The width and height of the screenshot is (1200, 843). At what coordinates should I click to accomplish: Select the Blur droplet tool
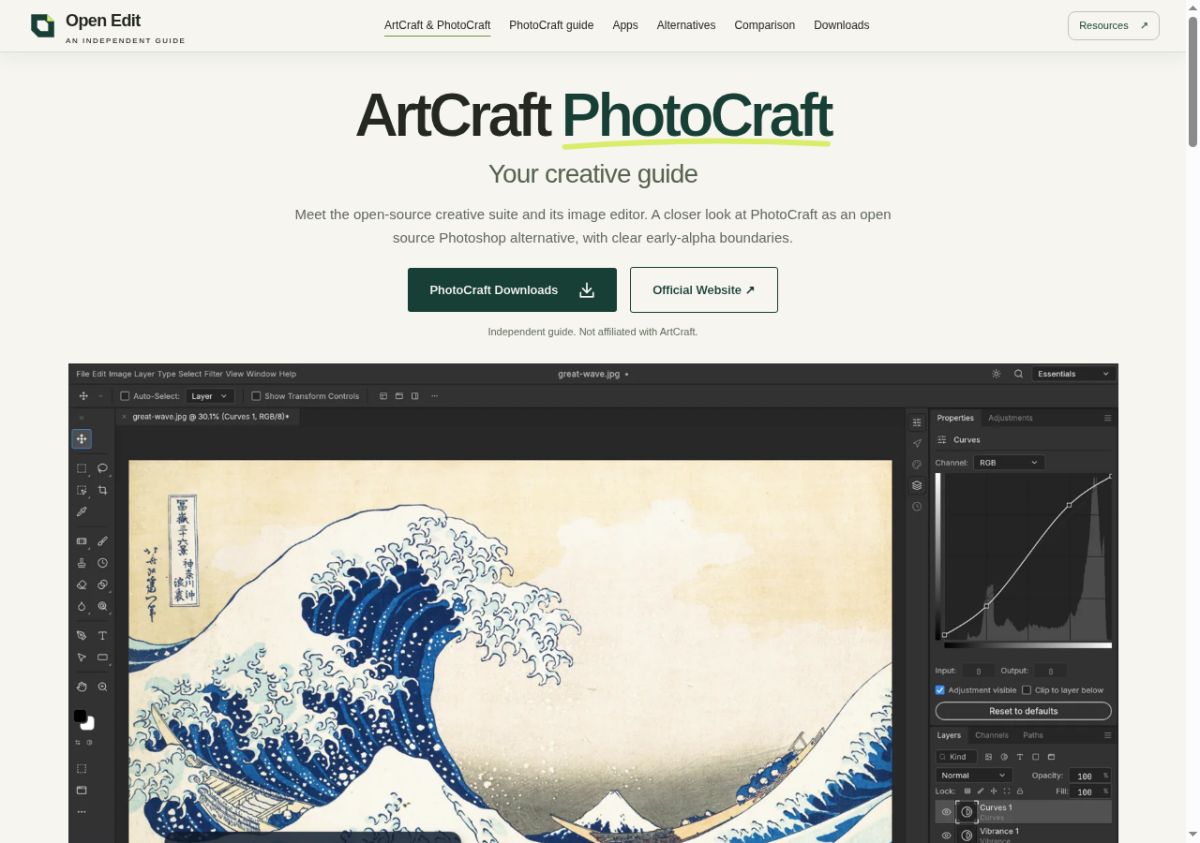[82, 606]
